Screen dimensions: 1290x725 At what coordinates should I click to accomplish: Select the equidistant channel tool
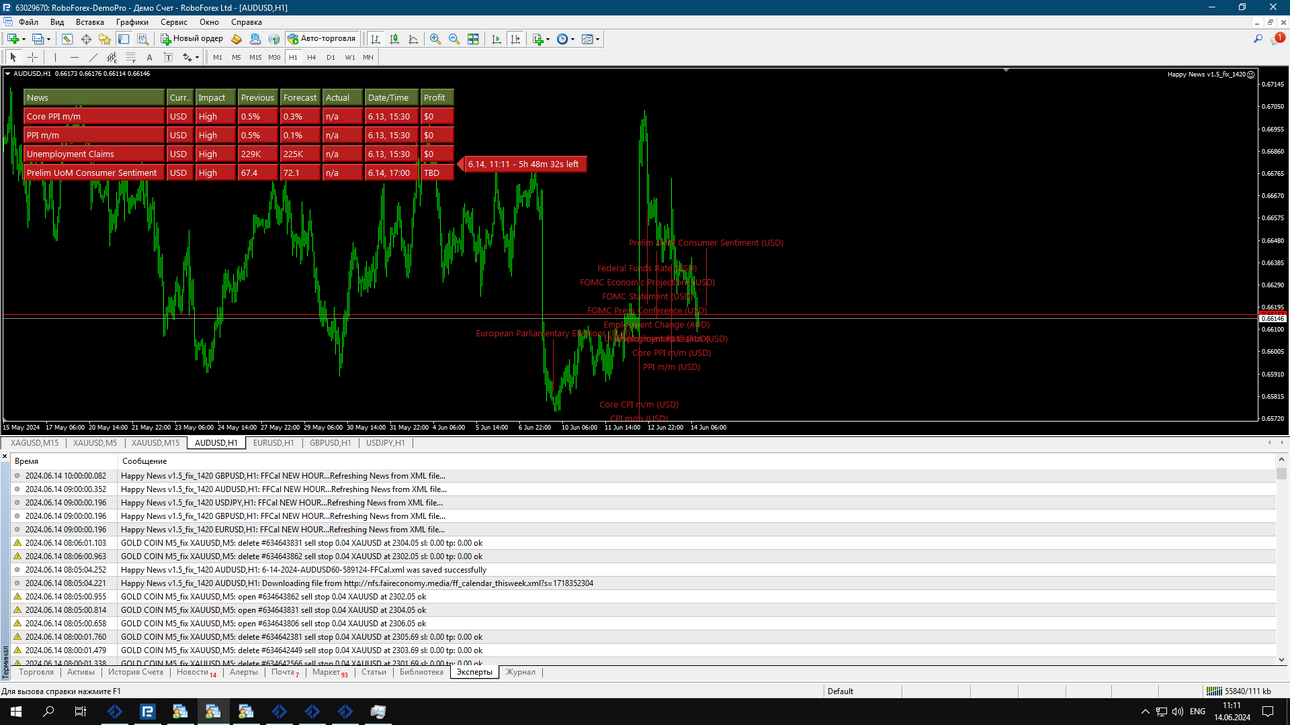tap(112, 57)
